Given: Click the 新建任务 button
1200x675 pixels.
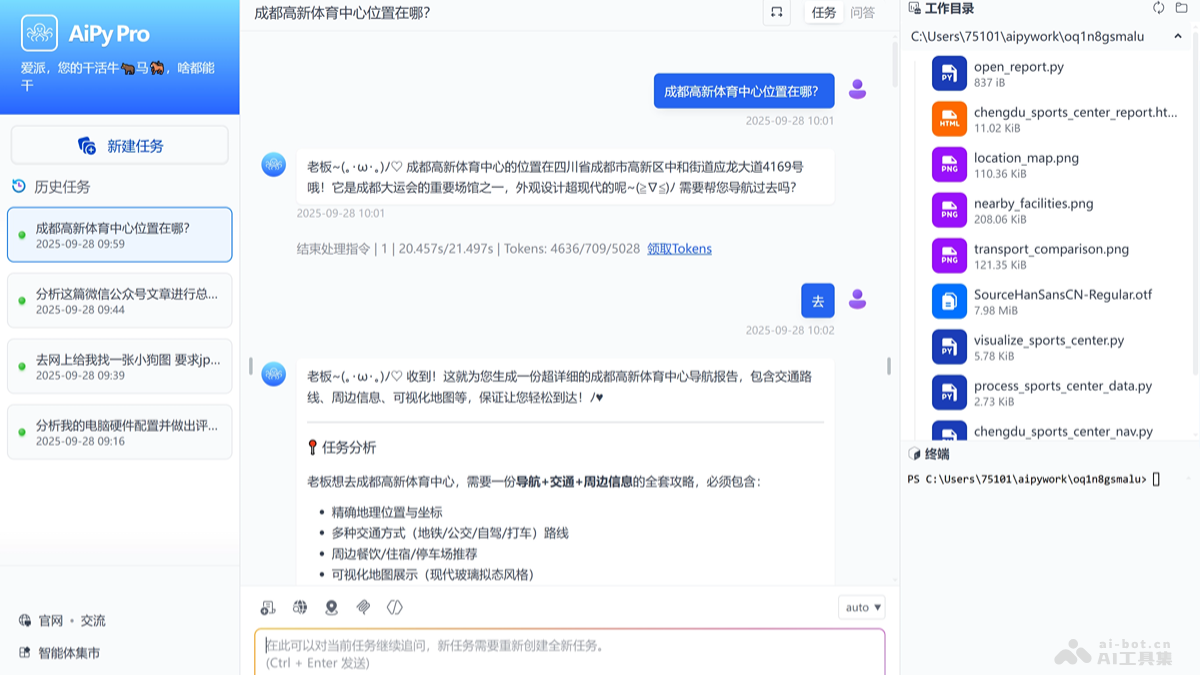Looking at the screenshot, I should 119,145.
